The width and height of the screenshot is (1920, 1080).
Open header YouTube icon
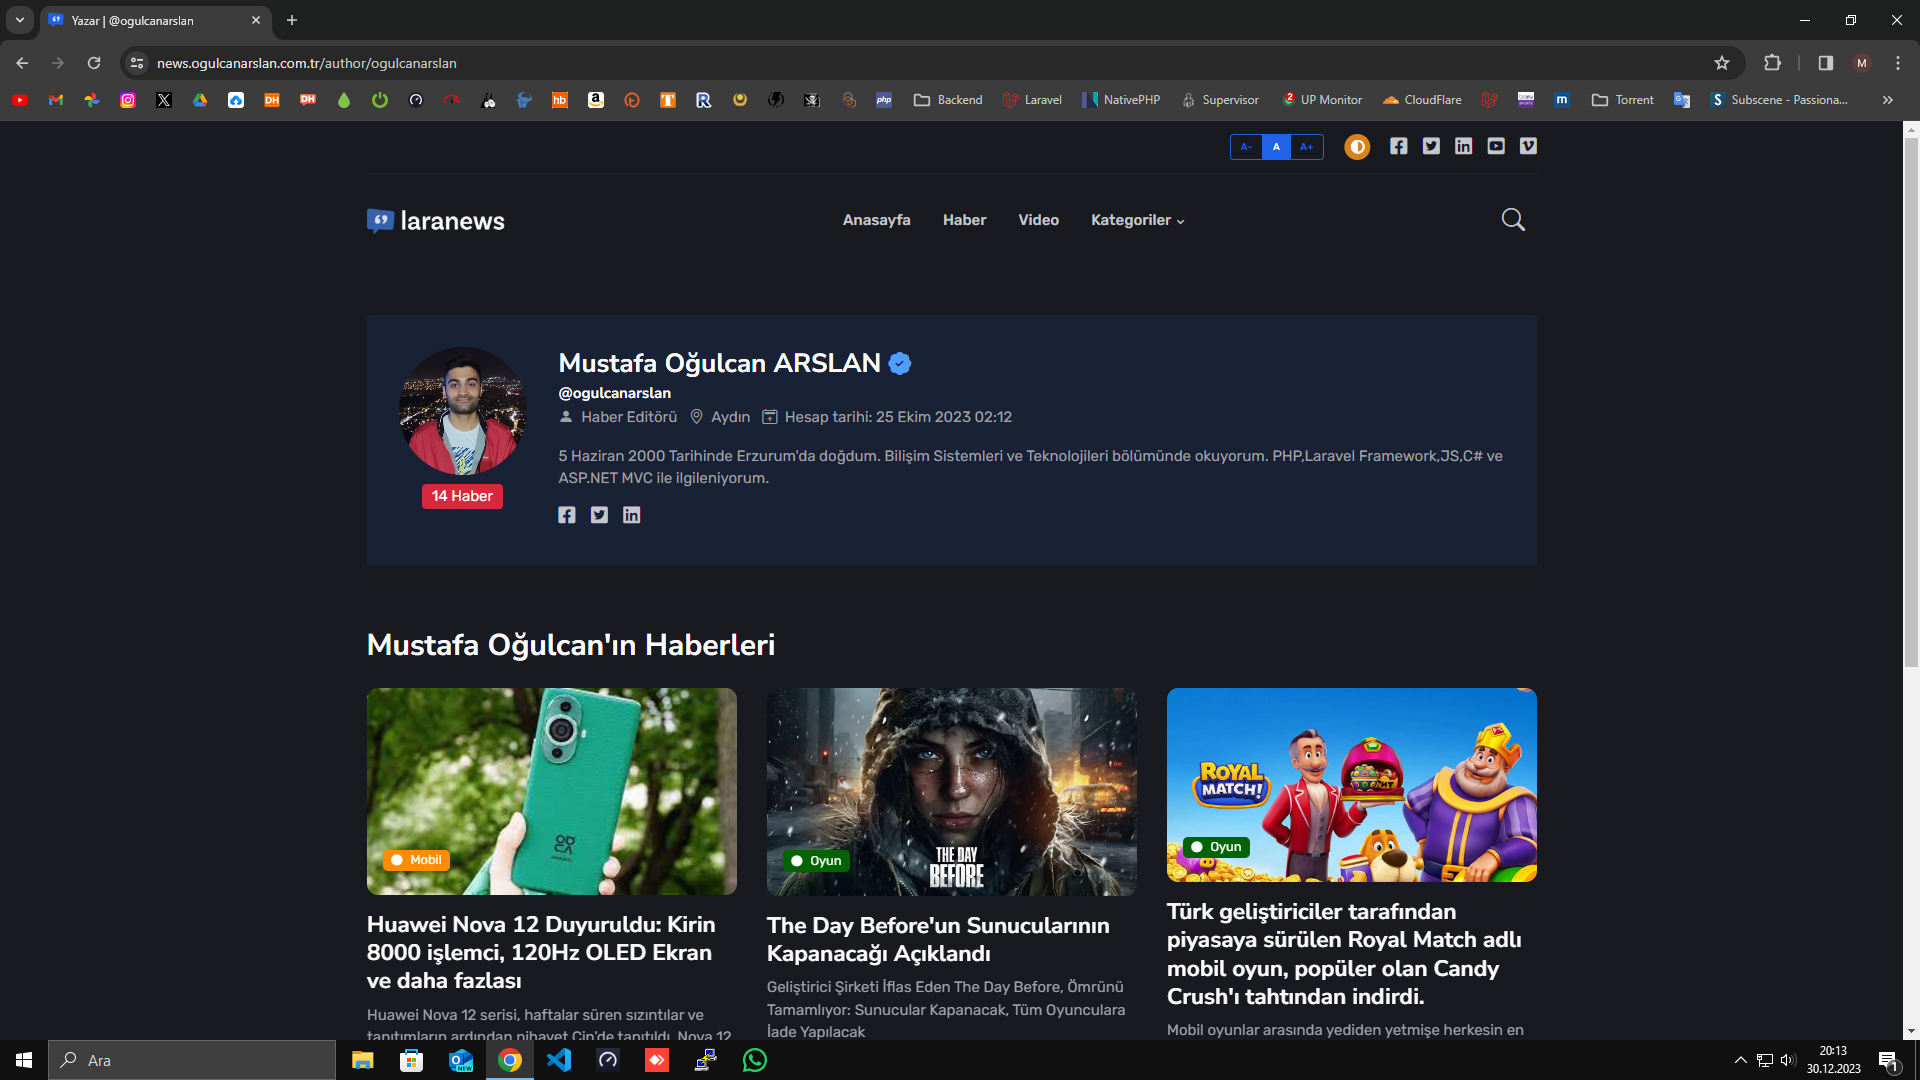1496,146
